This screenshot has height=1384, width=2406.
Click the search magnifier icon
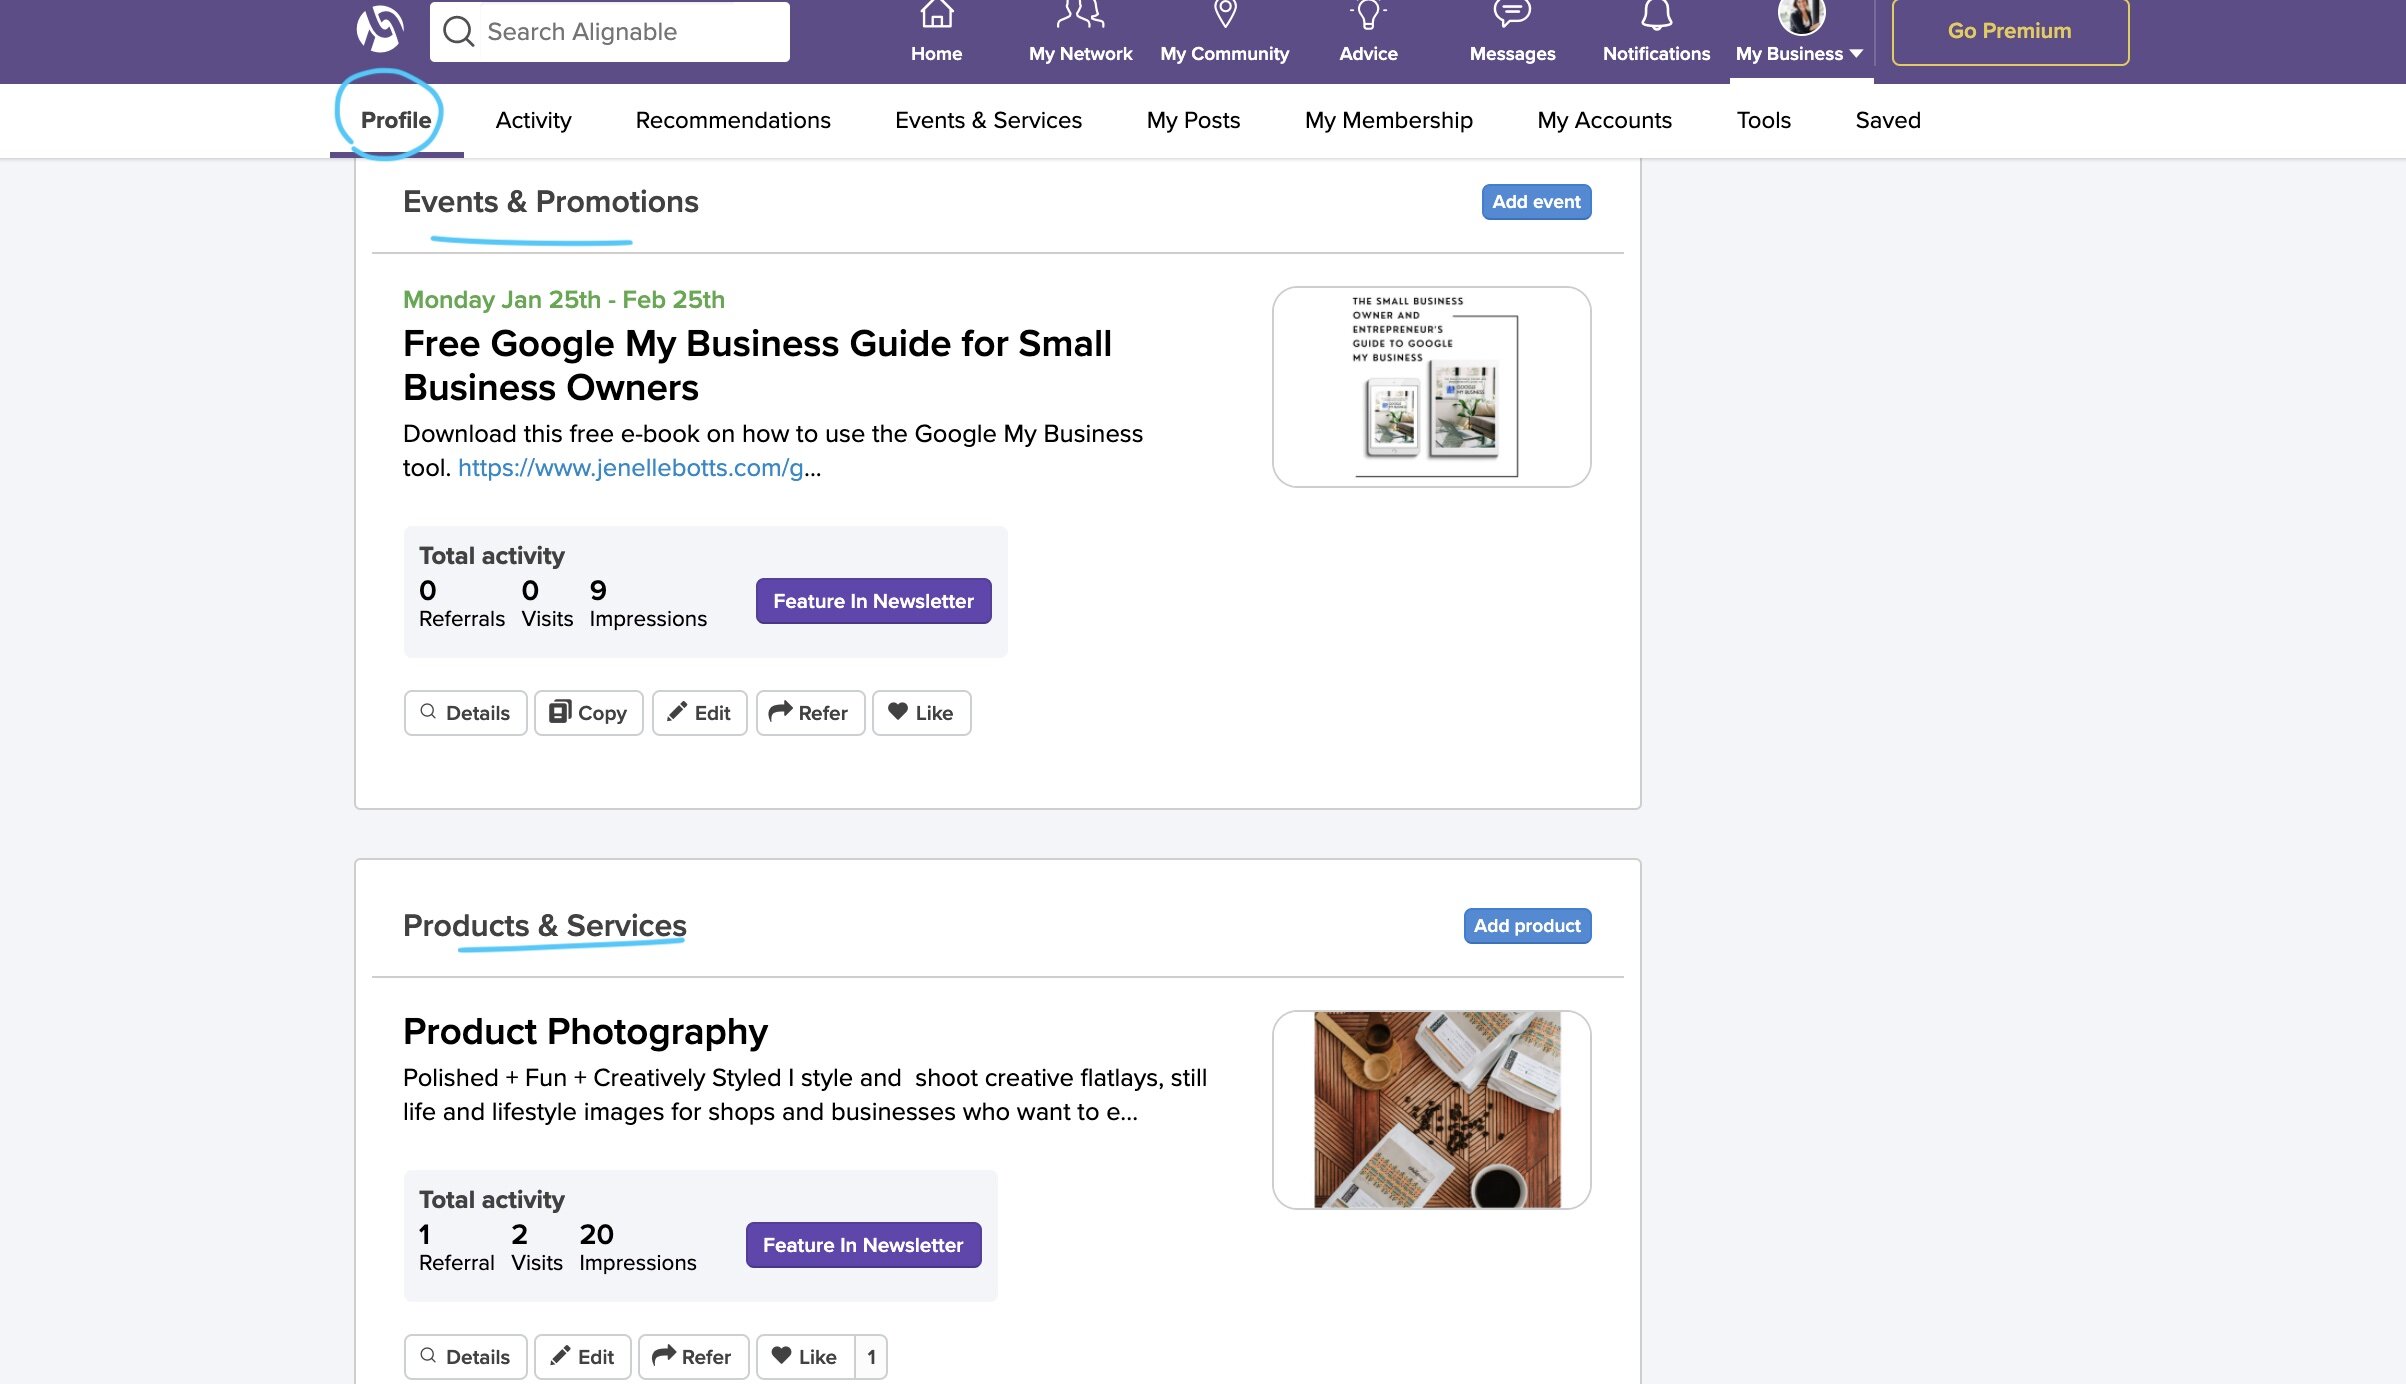click(459, 30)
